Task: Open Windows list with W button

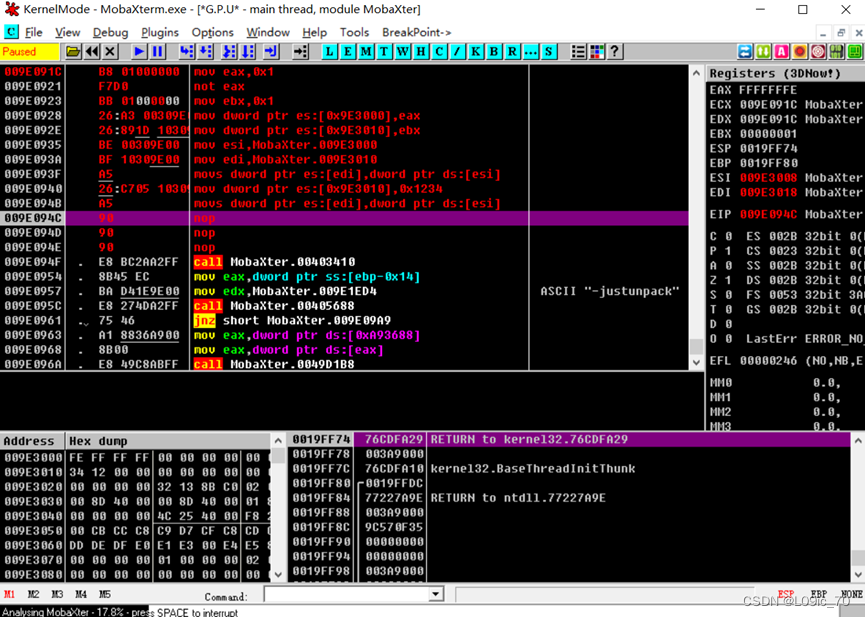Action: click(x=403, y=52)
